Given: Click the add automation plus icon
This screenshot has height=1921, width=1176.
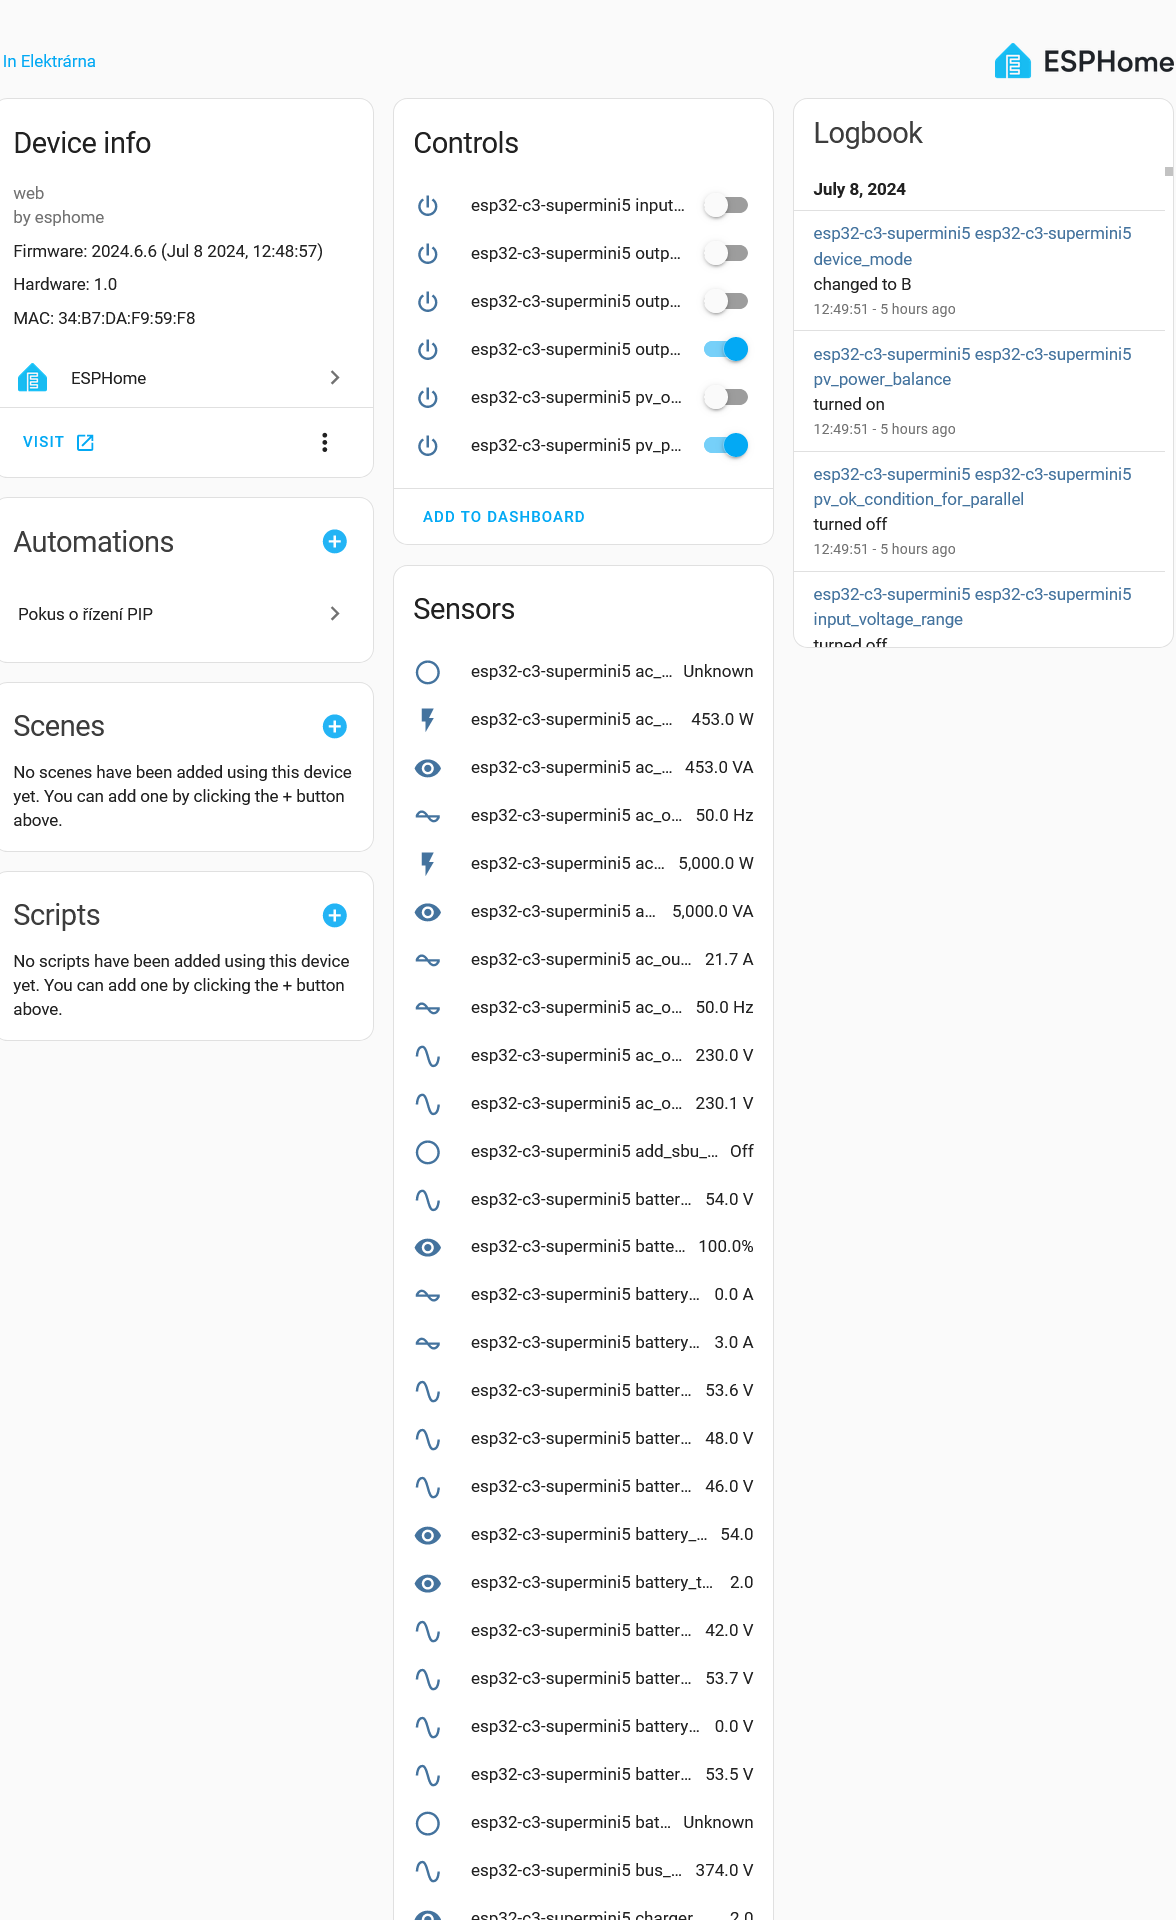Looking at the screenshot, I should pos(335,542).
